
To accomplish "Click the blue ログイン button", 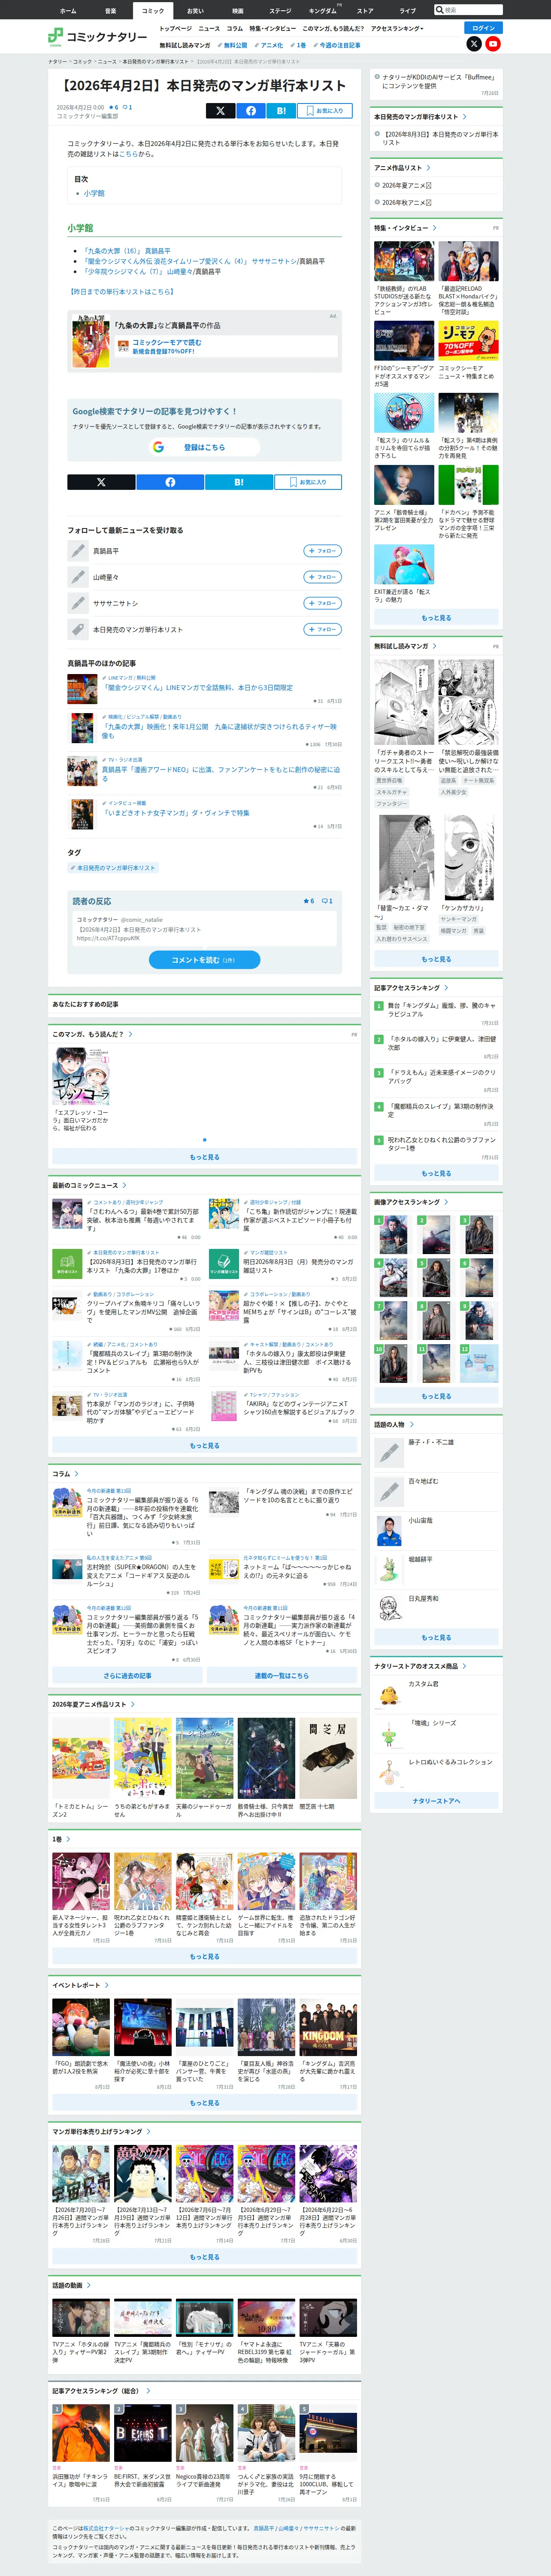I will click(x=484, y=28).
